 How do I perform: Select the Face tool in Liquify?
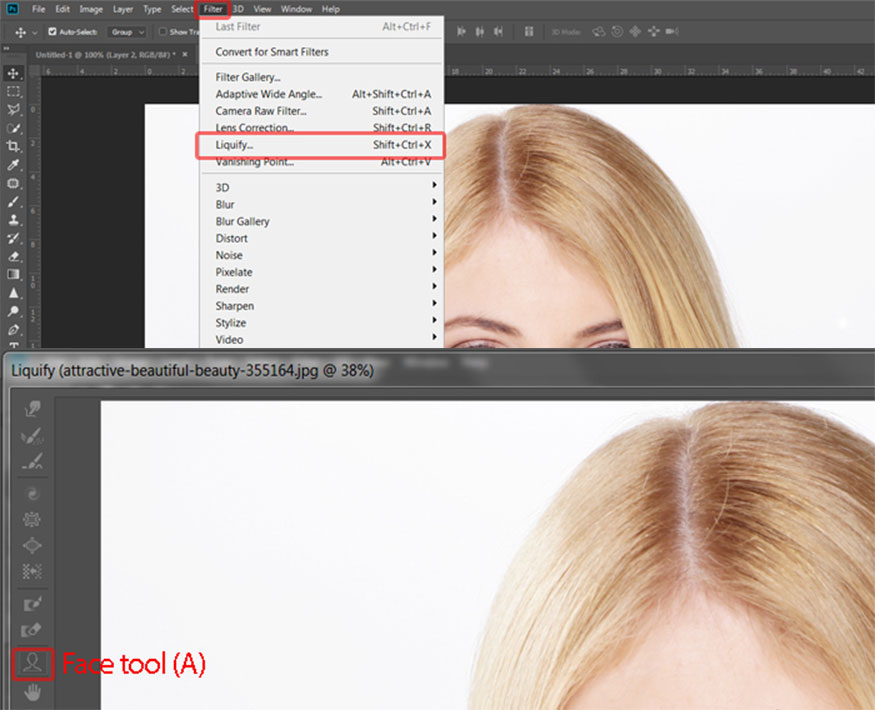coord(32,662)
